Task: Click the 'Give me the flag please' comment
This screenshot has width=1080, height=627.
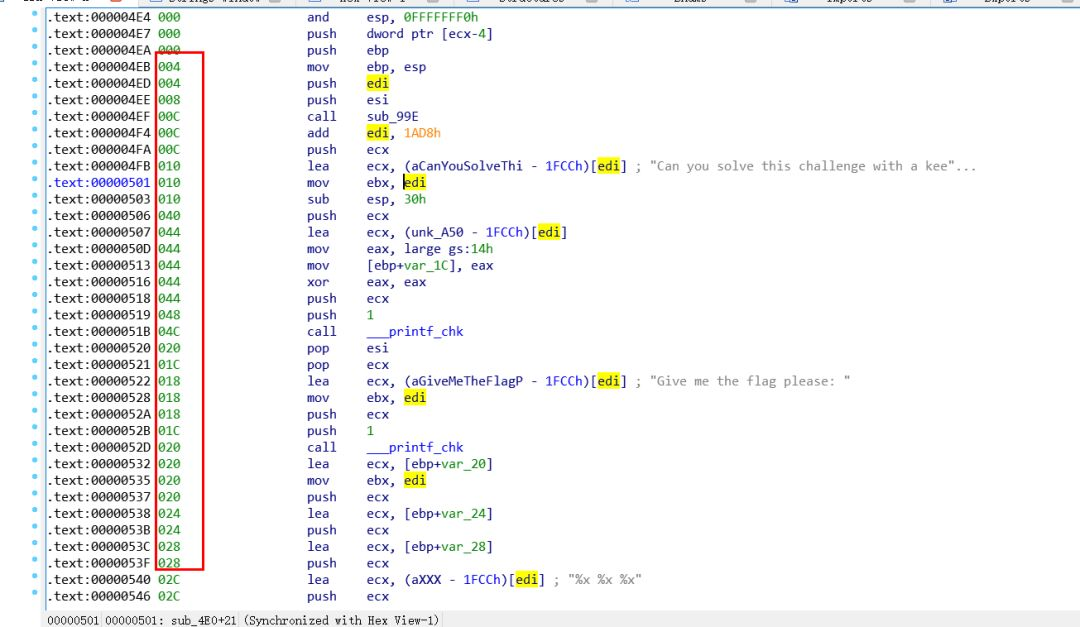Action: (750, 381)
